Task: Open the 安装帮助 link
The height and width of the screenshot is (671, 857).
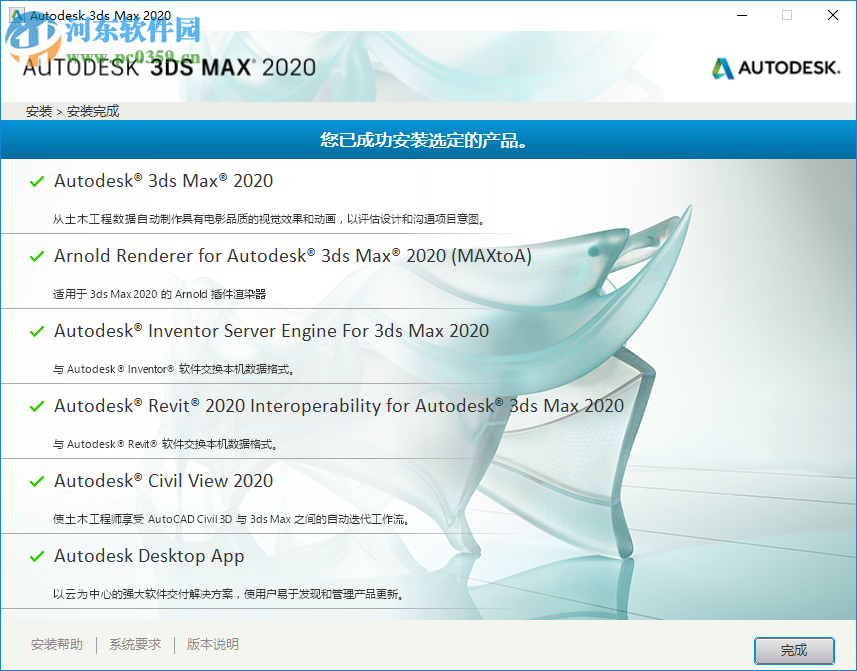Action: [x=57, y=645]
